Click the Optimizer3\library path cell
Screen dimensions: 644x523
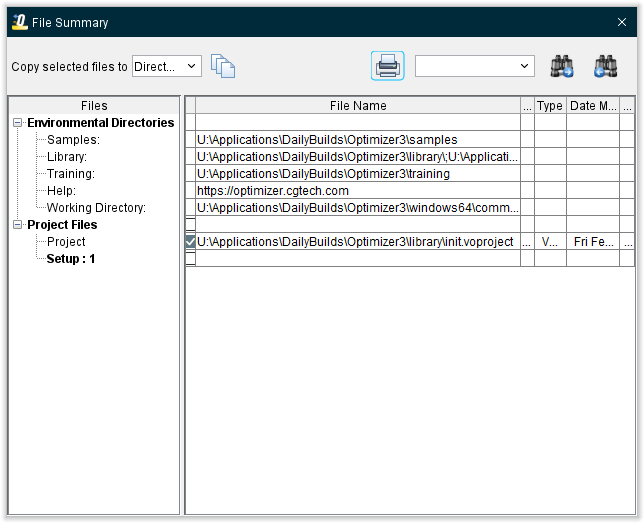(x=358, y=157)
